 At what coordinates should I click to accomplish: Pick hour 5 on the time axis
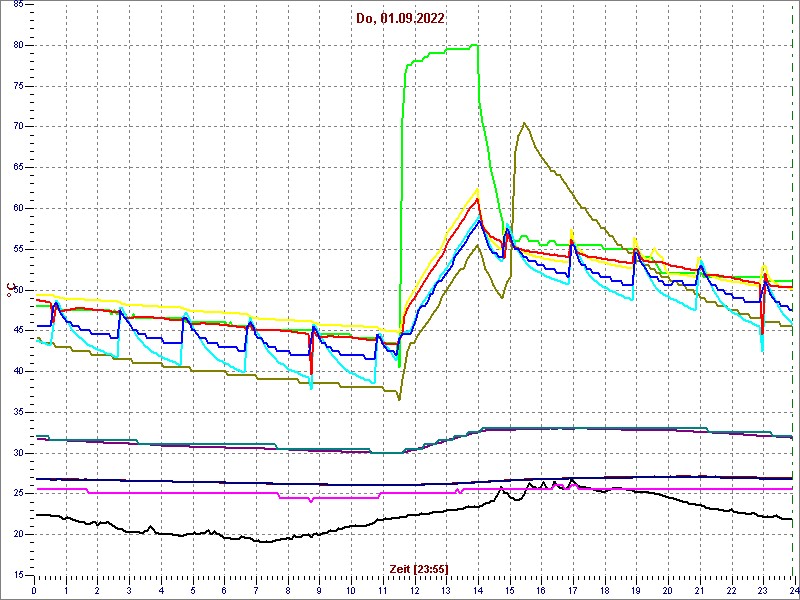pyautogui.click(x=192, y=590)
